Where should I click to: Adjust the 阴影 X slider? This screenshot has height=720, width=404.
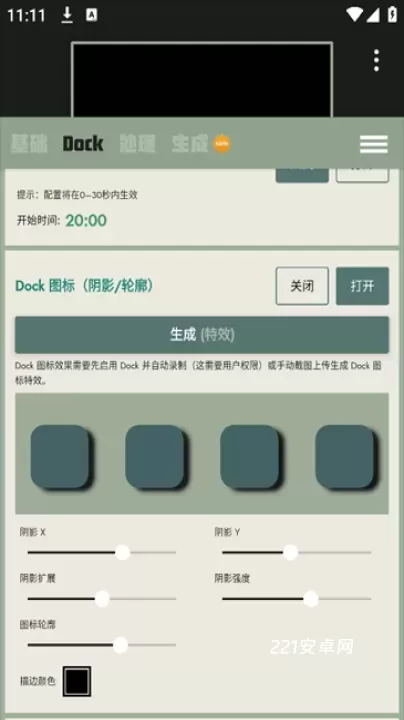point(101,552)
